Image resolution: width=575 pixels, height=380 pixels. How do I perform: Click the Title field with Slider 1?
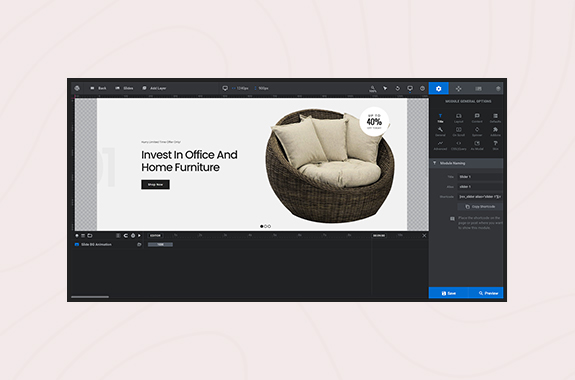click(x=480, y=177)
